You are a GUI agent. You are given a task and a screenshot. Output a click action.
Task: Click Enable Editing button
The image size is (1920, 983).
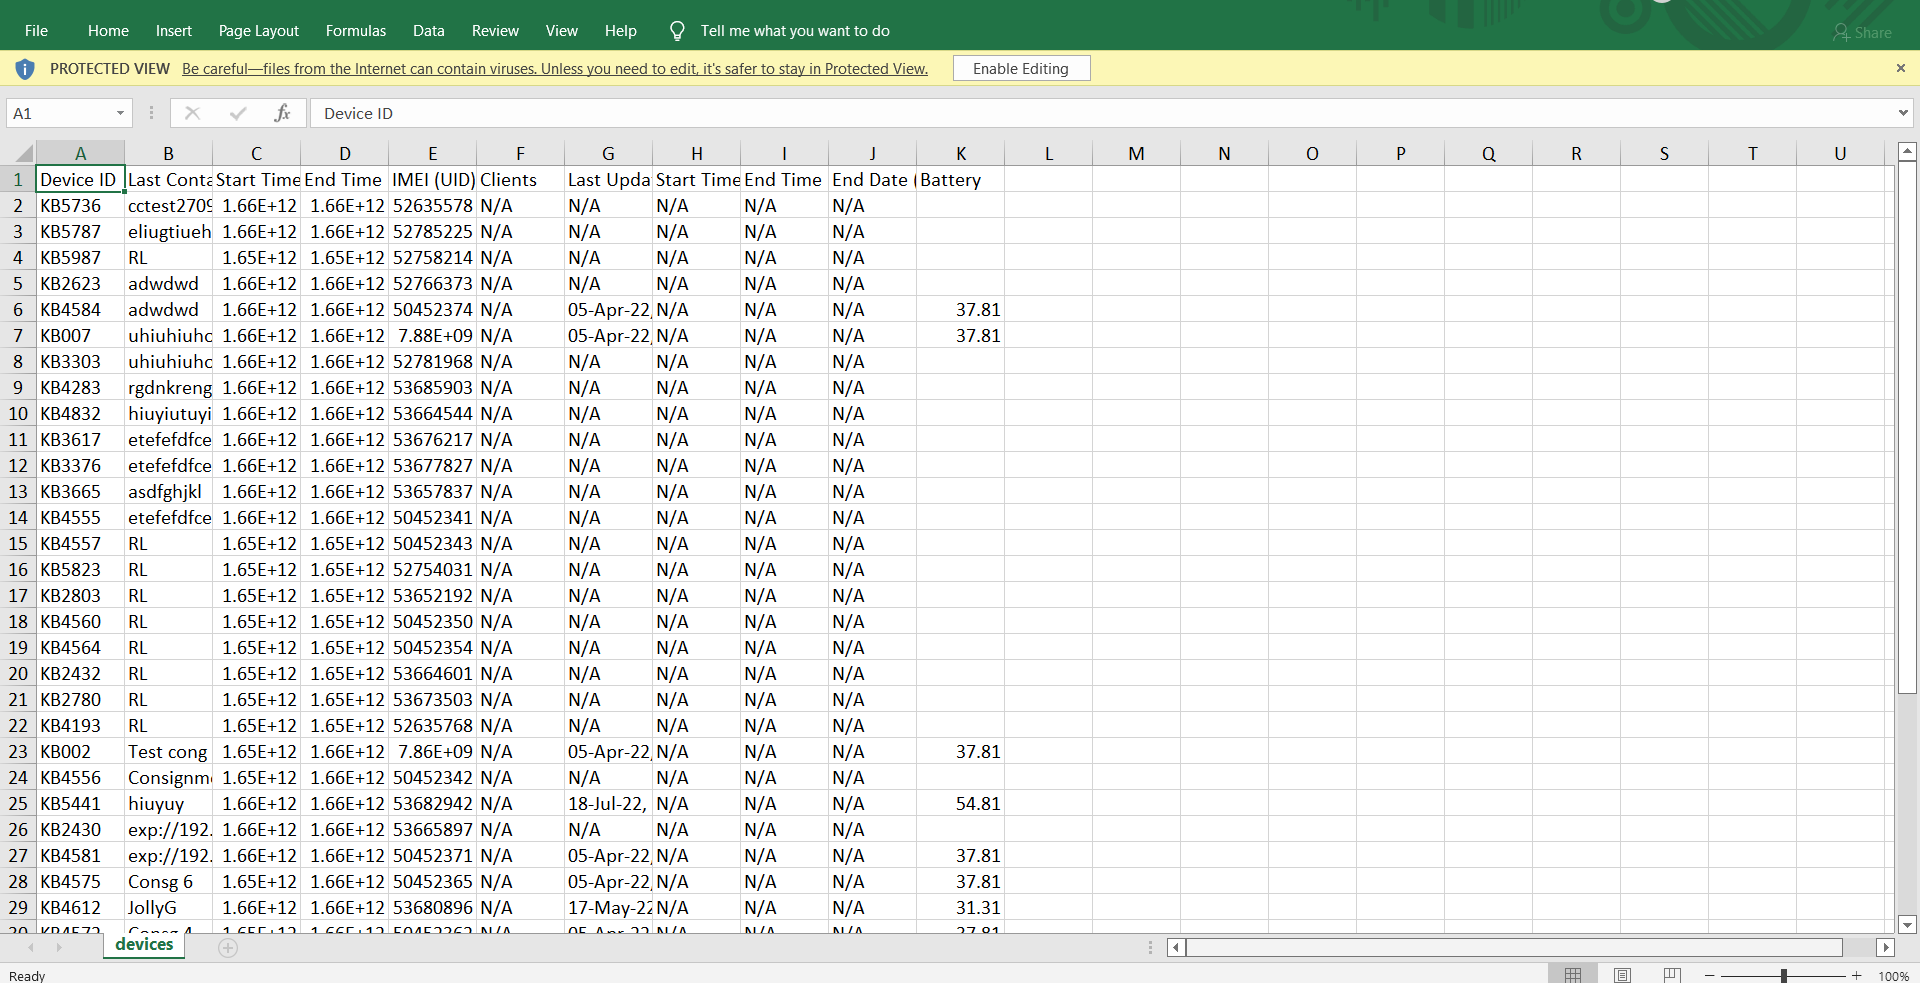(1021, 68)
